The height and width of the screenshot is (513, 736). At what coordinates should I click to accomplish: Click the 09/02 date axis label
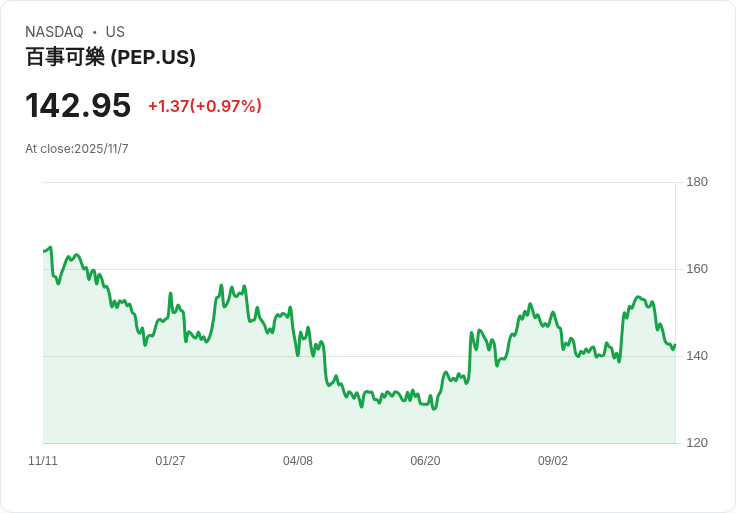pyautogui.click(x=553, y=461)
